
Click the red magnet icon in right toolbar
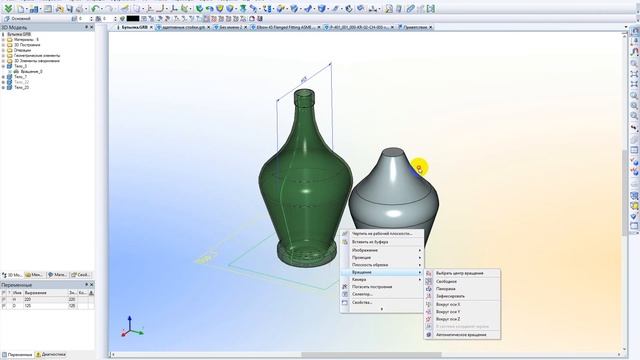634,52
